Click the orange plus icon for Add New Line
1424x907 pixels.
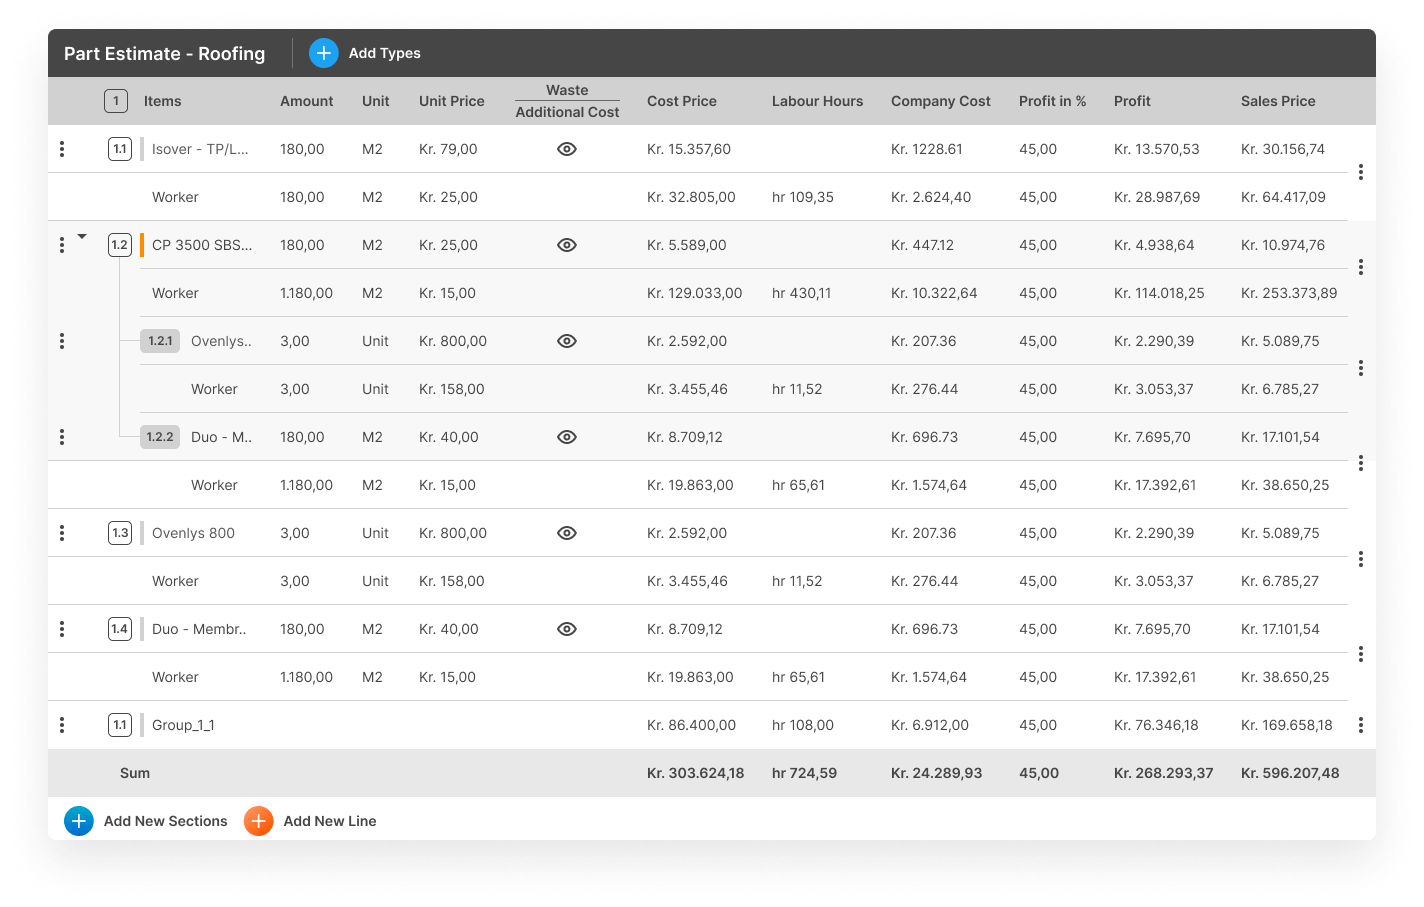pyautogui.click(x=258, y=821)
